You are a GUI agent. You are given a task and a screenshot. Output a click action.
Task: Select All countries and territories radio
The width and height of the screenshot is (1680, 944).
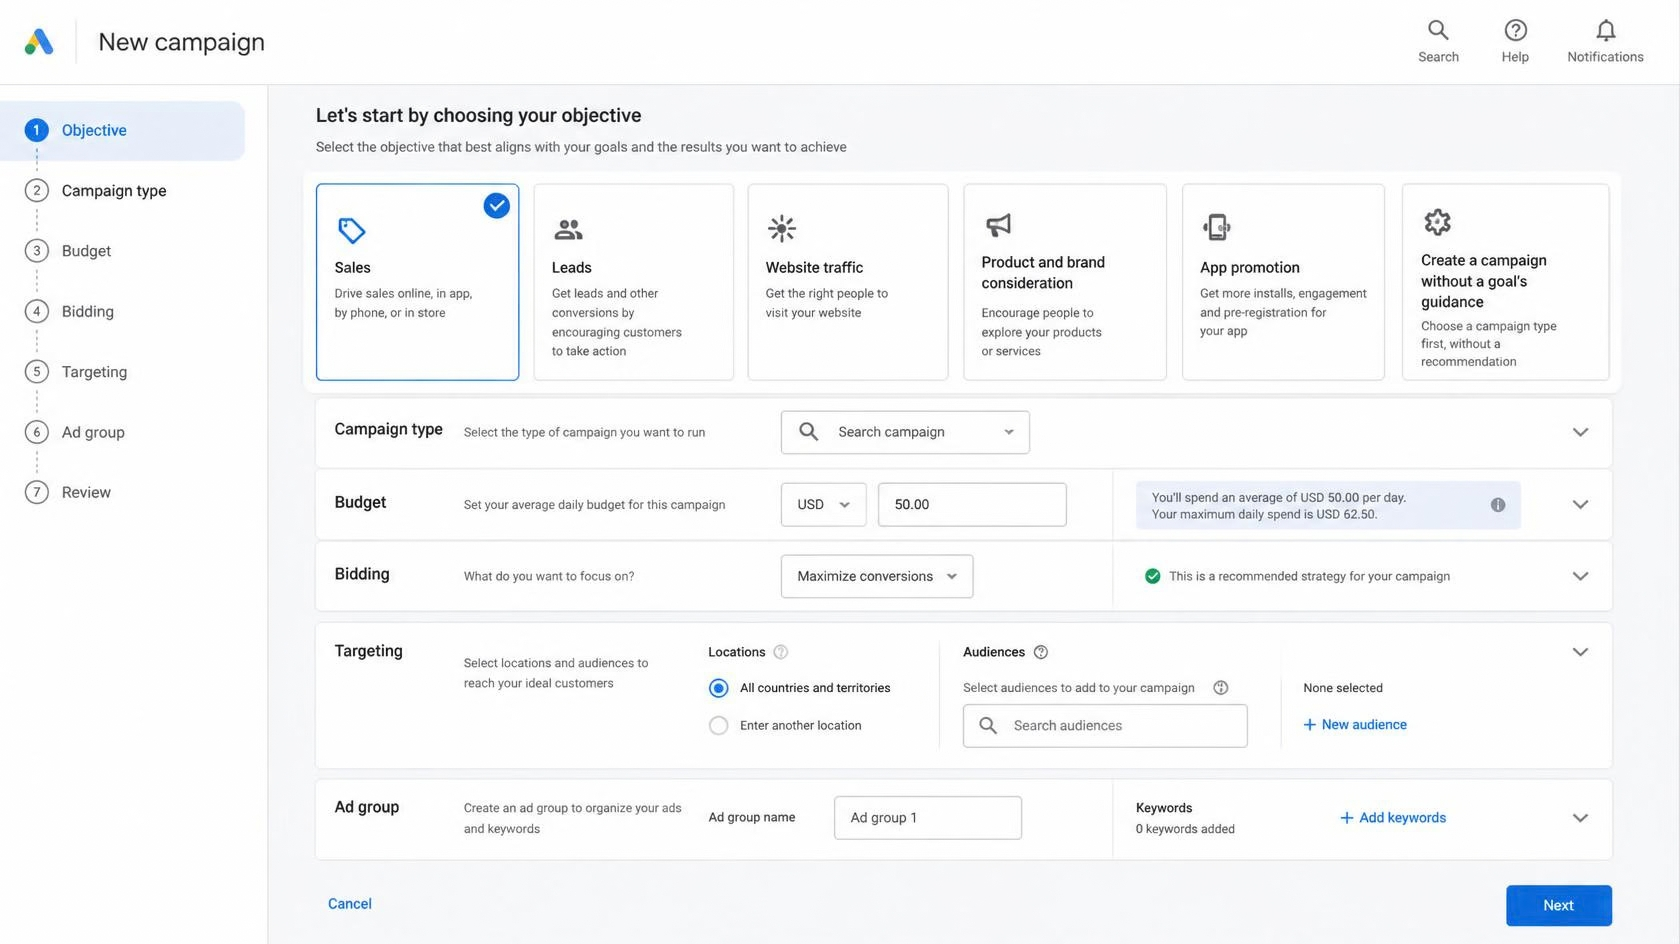click(x=718, y=688)
